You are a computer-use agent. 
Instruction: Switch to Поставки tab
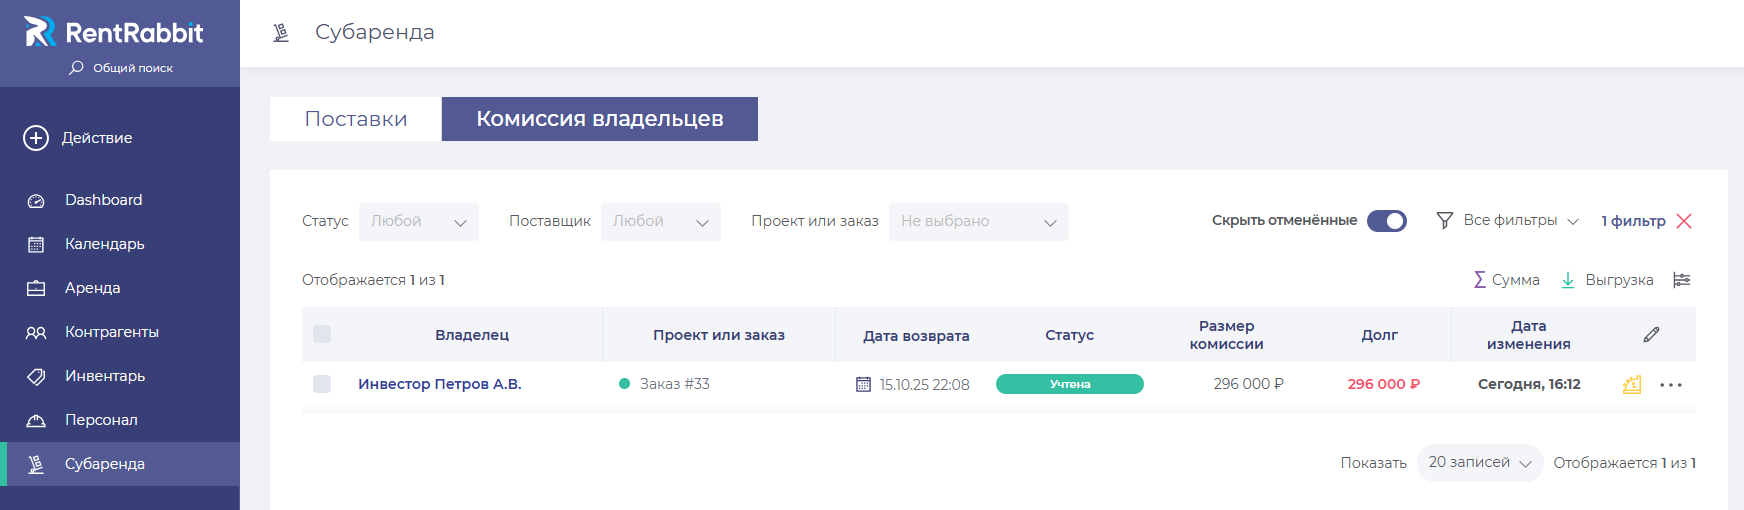click(x=356, y=119)
